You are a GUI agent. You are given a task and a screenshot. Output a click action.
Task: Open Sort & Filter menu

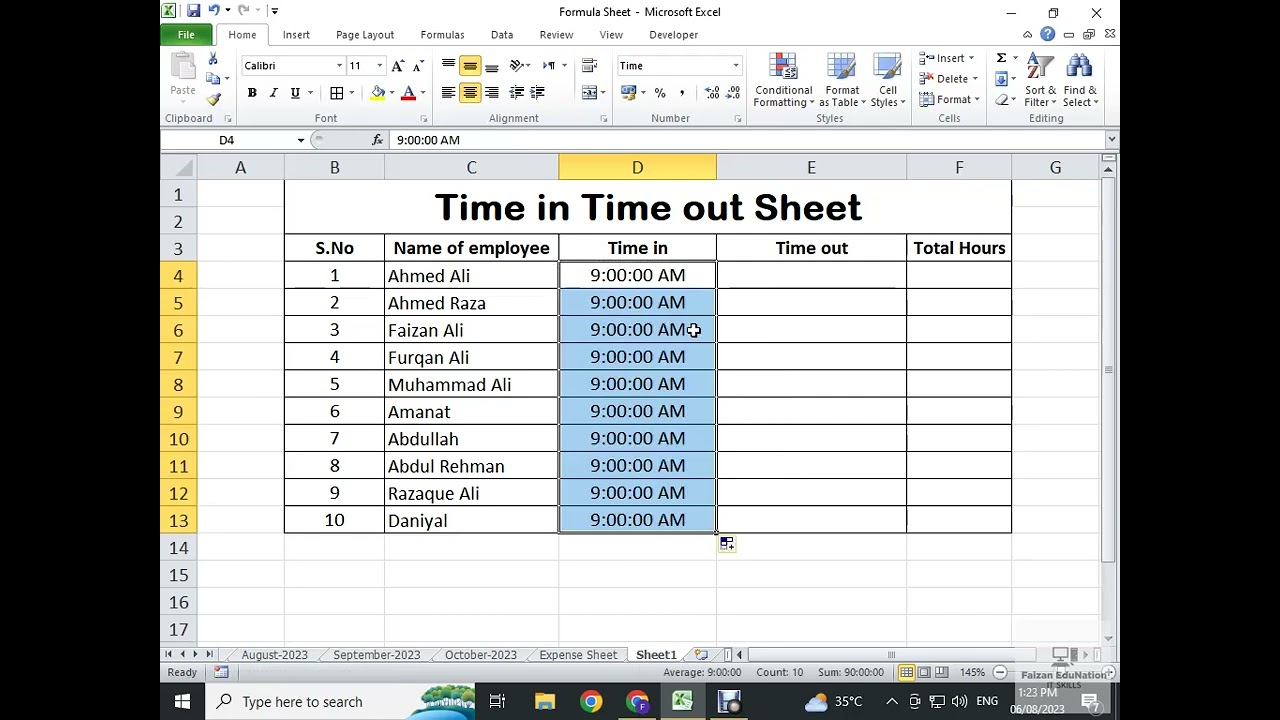coord(1040,81)
